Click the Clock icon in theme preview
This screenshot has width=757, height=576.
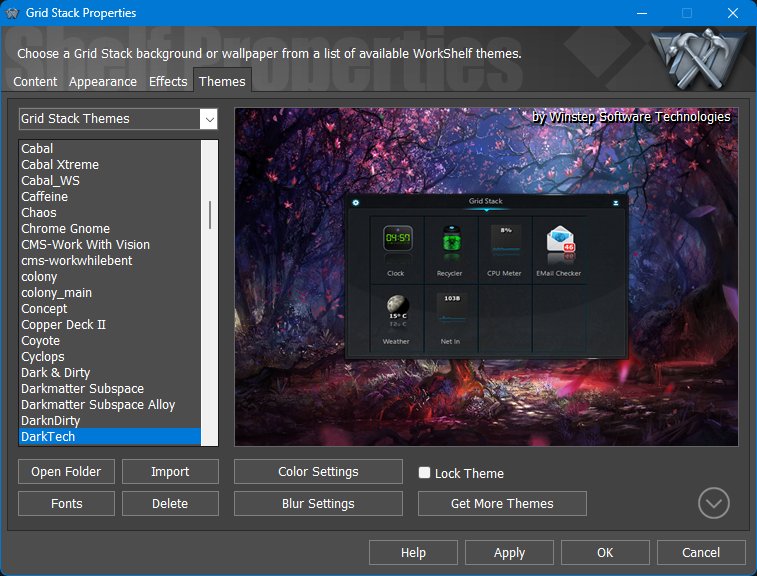coord(397,238)
